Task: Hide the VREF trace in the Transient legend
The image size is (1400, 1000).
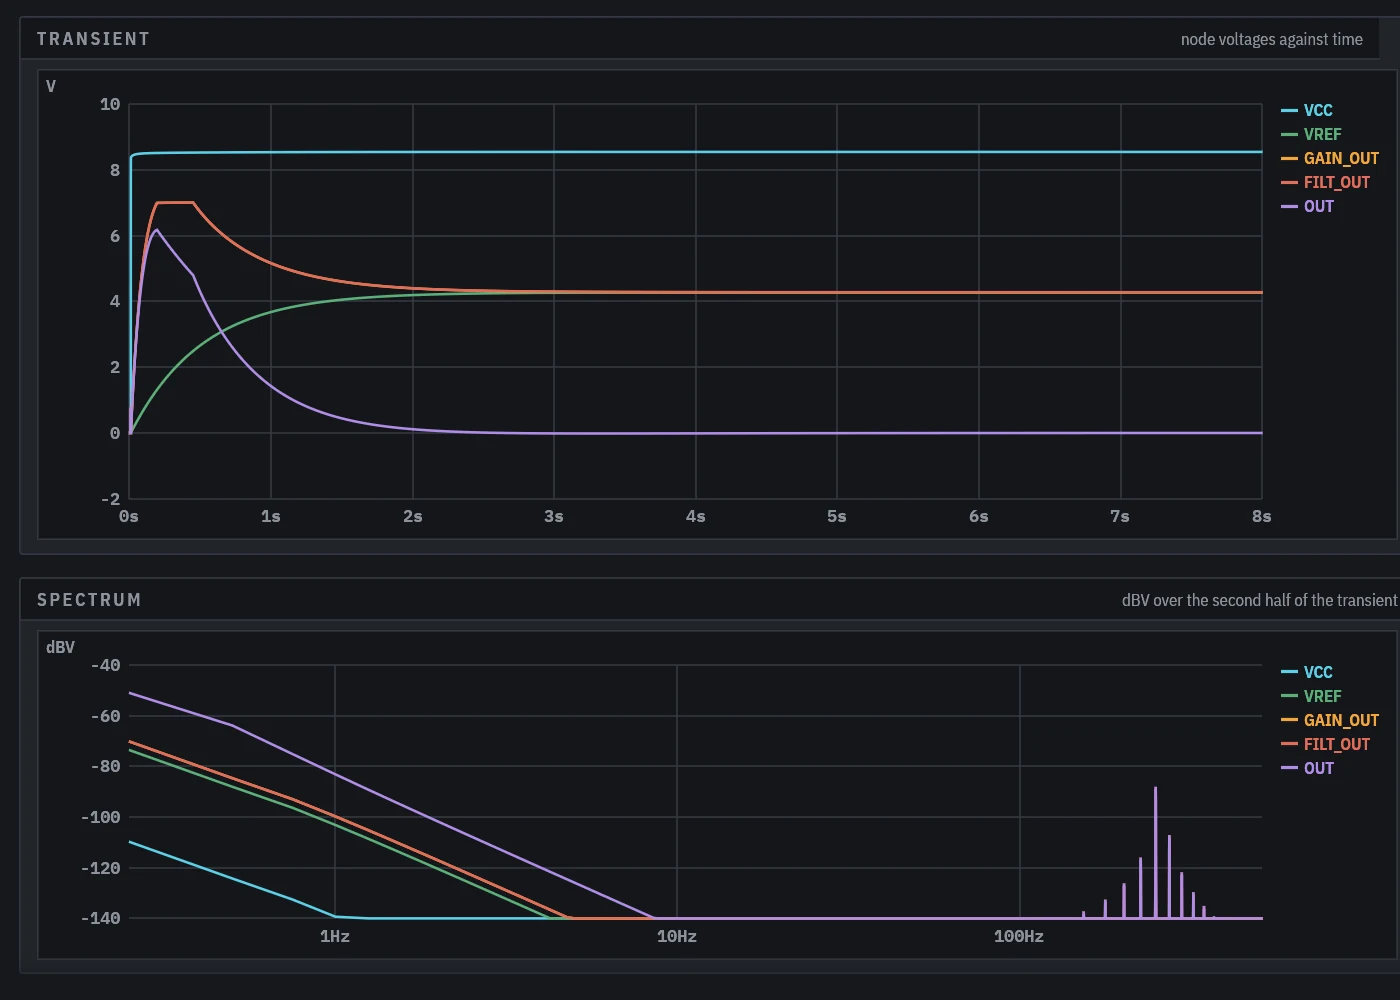Action: tap(1311, 134)
